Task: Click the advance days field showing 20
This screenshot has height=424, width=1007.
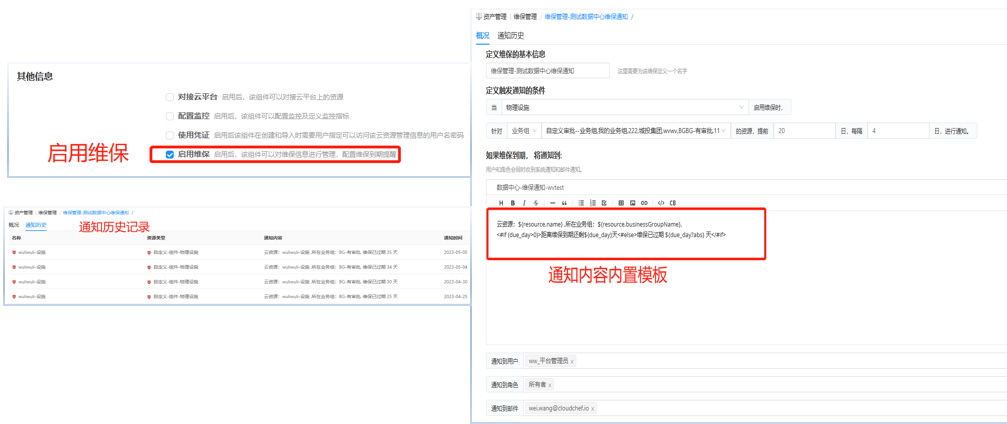Action: pyautogui.click(x=804, y=130)
